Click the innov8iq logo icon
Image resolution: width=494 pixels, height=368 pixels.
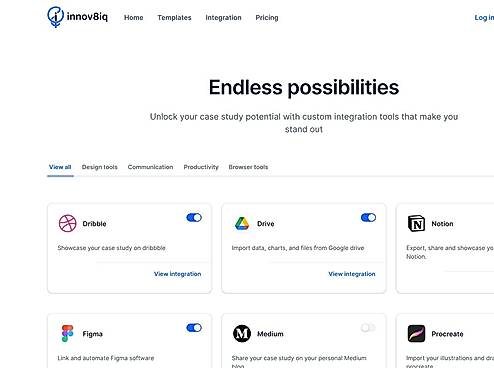[x=55, y=17]
